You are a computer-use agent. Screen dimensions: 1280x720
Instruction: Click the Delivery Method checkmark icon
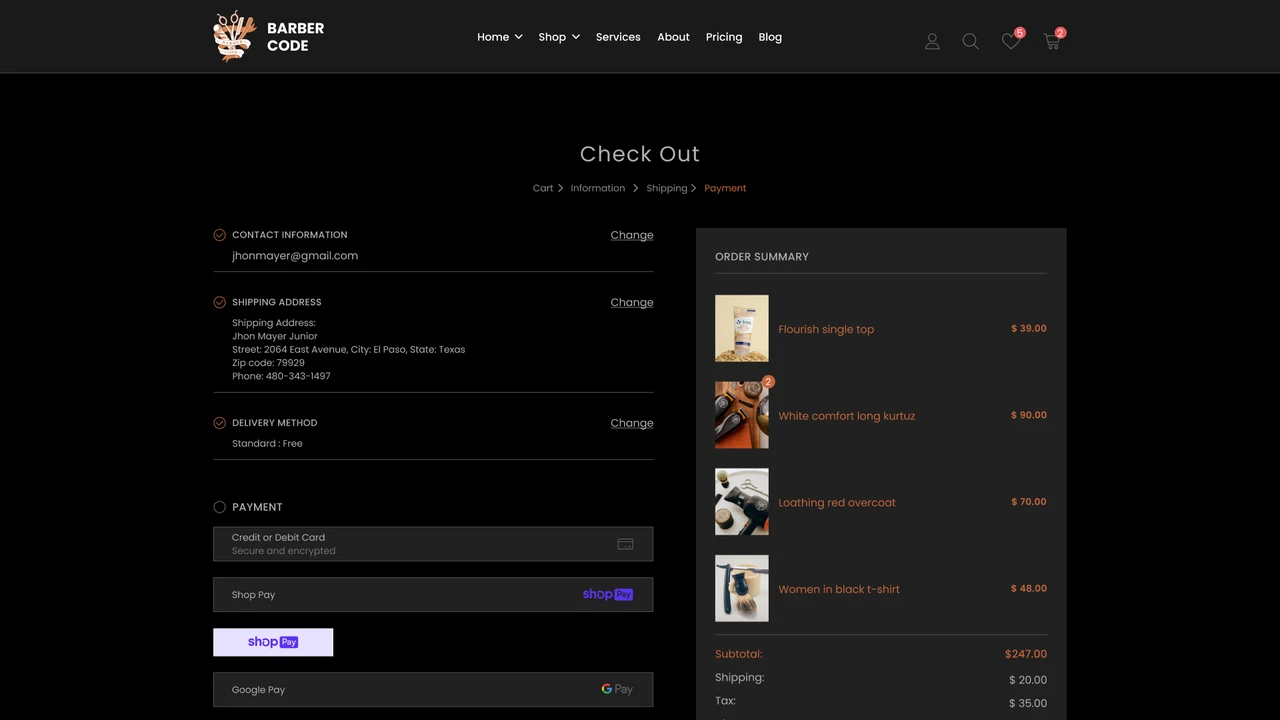(219, 423)
